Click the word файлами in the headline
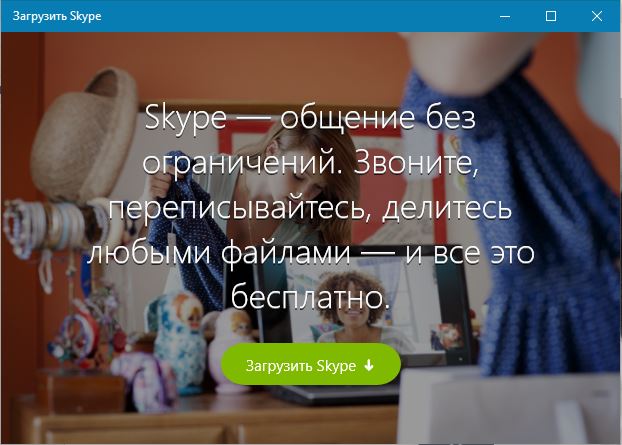Image resolution: width=622 pixels, height=445 pixels. [285, 254]
